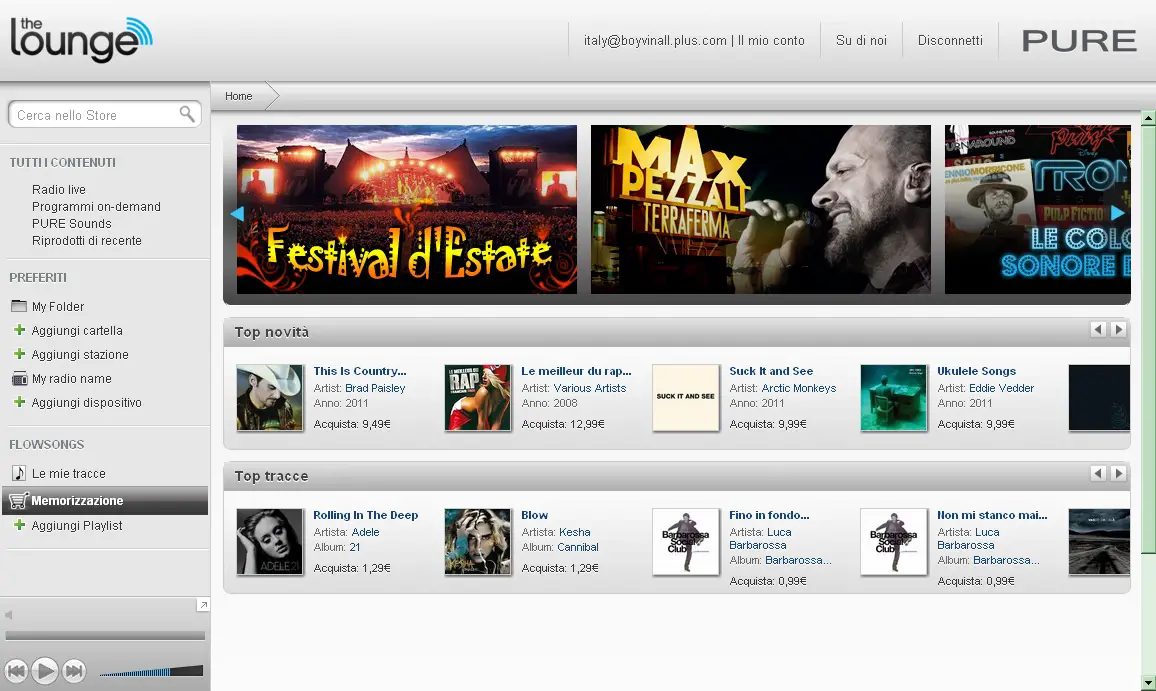The height and width of the screenshot is (691, 1156).
Task: Open Le mie tracce in the sidebar
Action: click(69, 473)
